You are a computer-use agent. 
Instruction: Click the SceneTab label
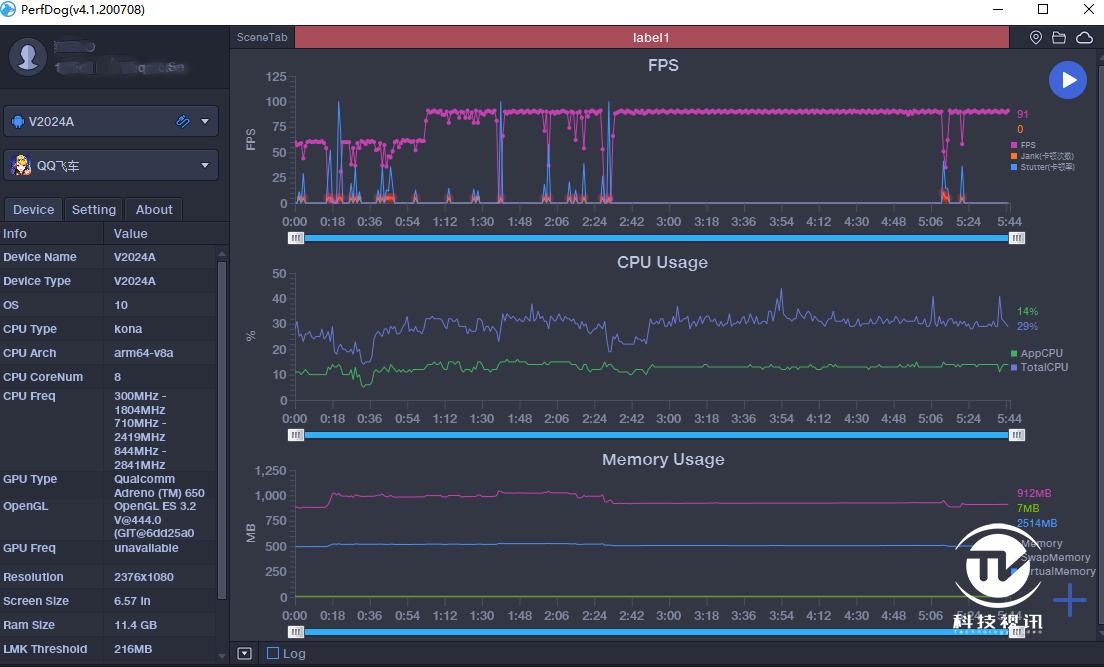tap(262, 38)
